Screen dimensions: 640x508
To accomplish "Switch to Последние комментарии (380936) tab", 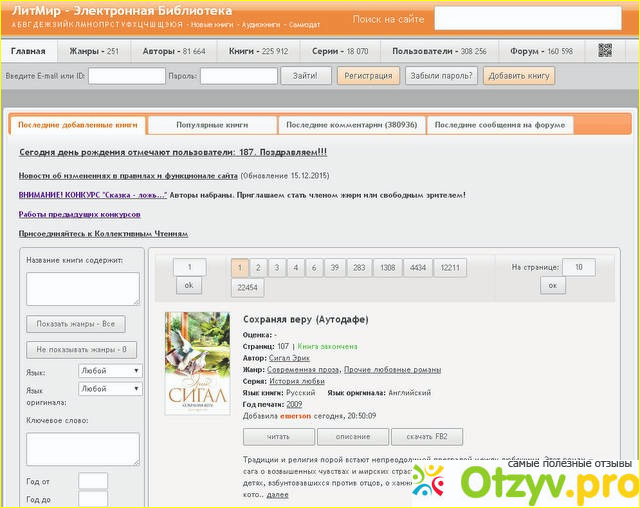I will [351, 125].
